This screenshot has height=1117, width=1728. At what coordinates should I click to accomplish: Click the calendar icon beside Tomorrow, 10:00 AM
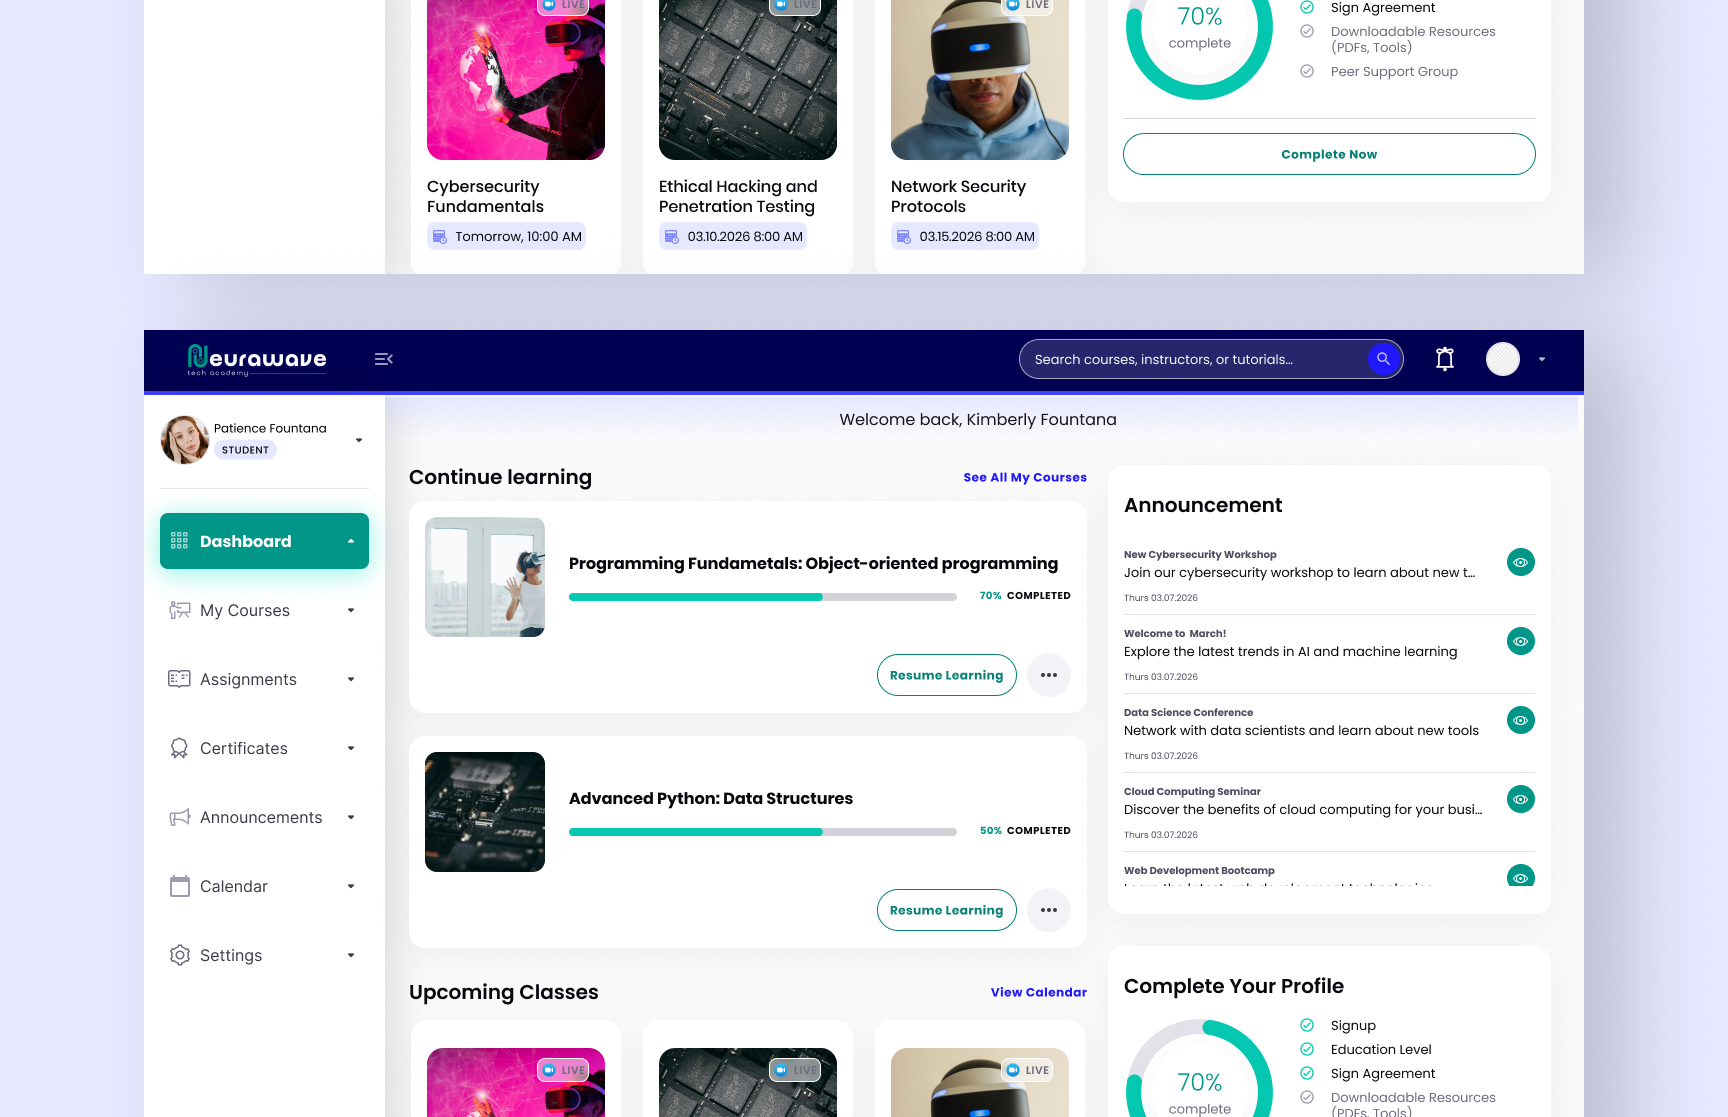[440, 237]
